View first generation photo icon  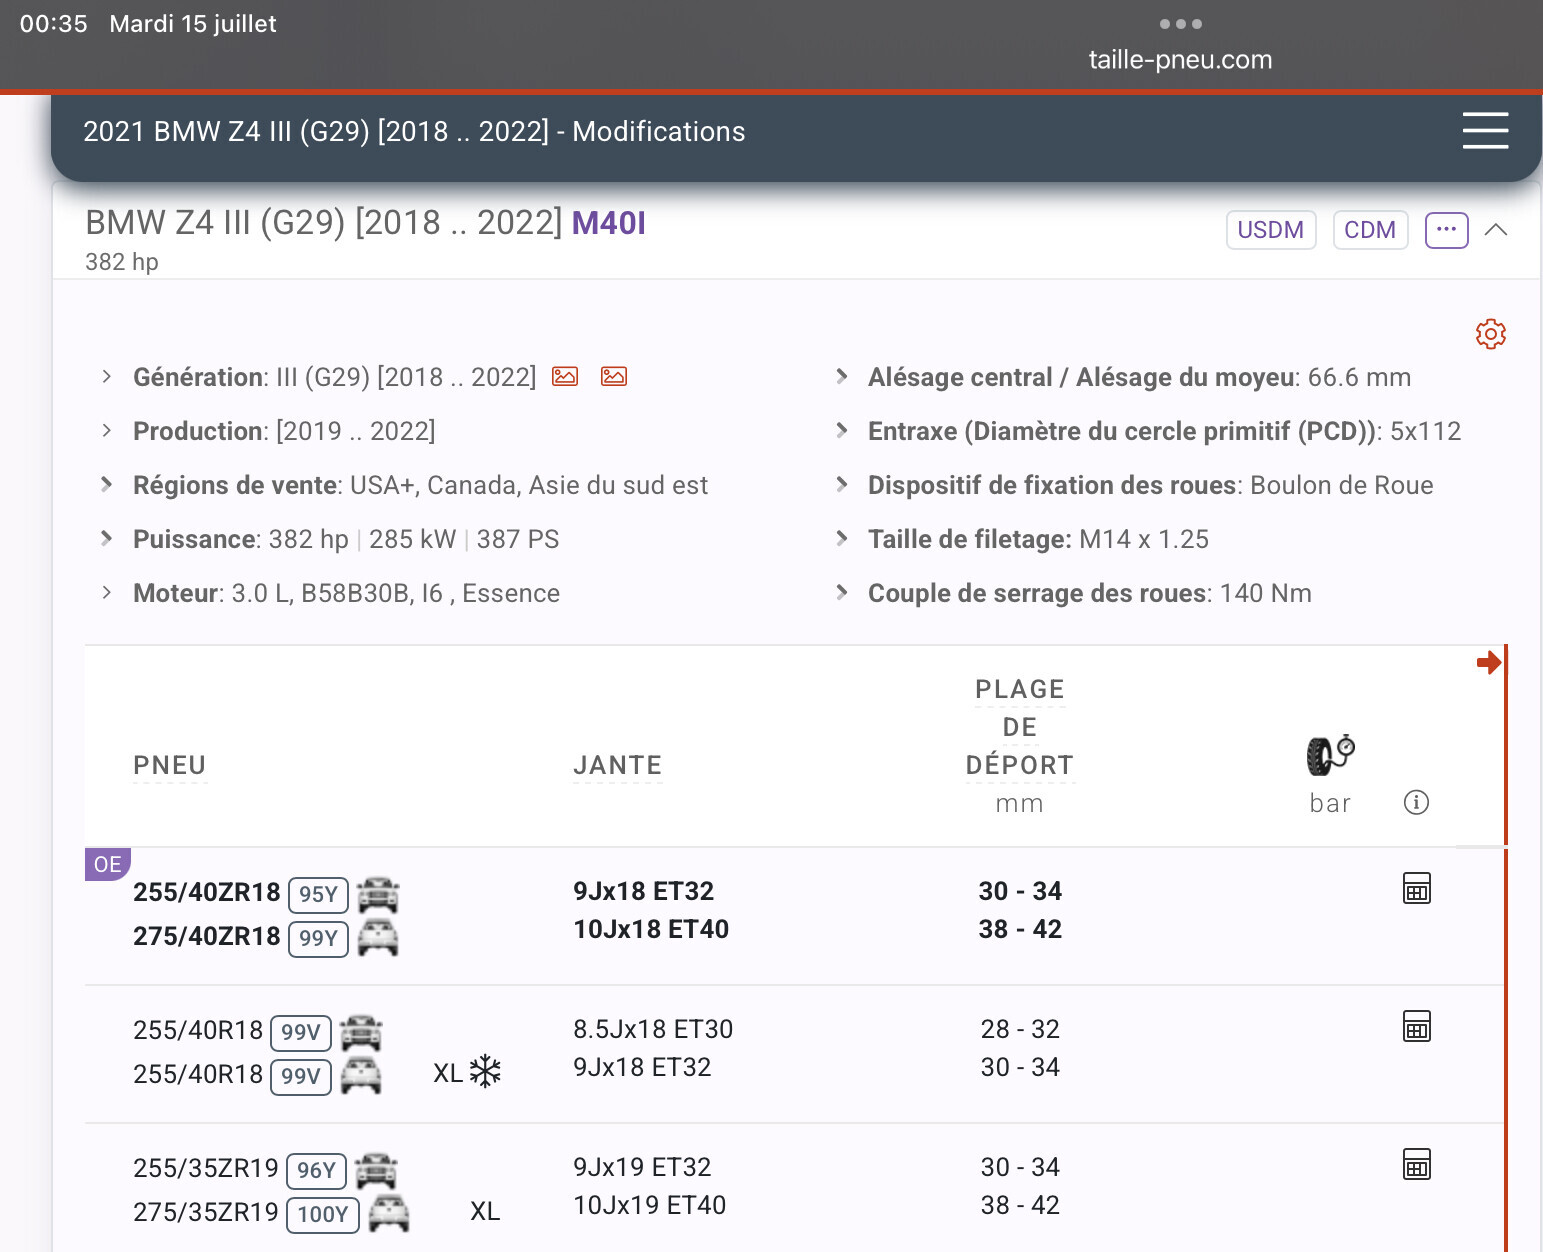[x=565, y=377]
